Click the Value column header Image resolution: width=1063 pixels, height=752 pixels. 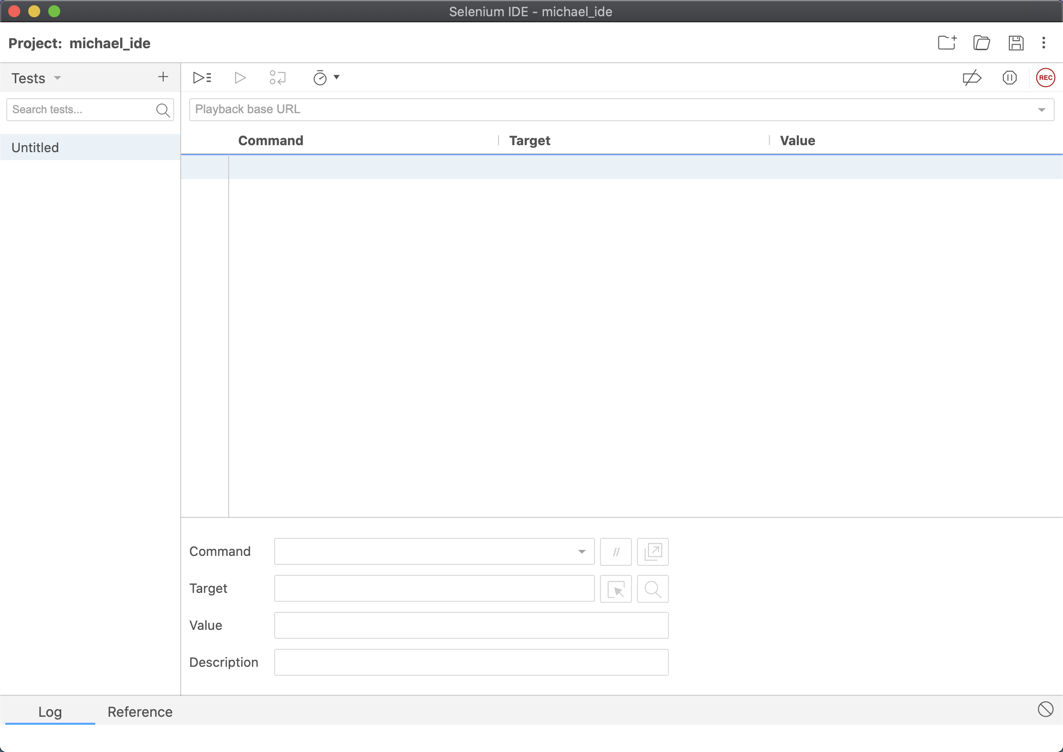coord(797,140)
